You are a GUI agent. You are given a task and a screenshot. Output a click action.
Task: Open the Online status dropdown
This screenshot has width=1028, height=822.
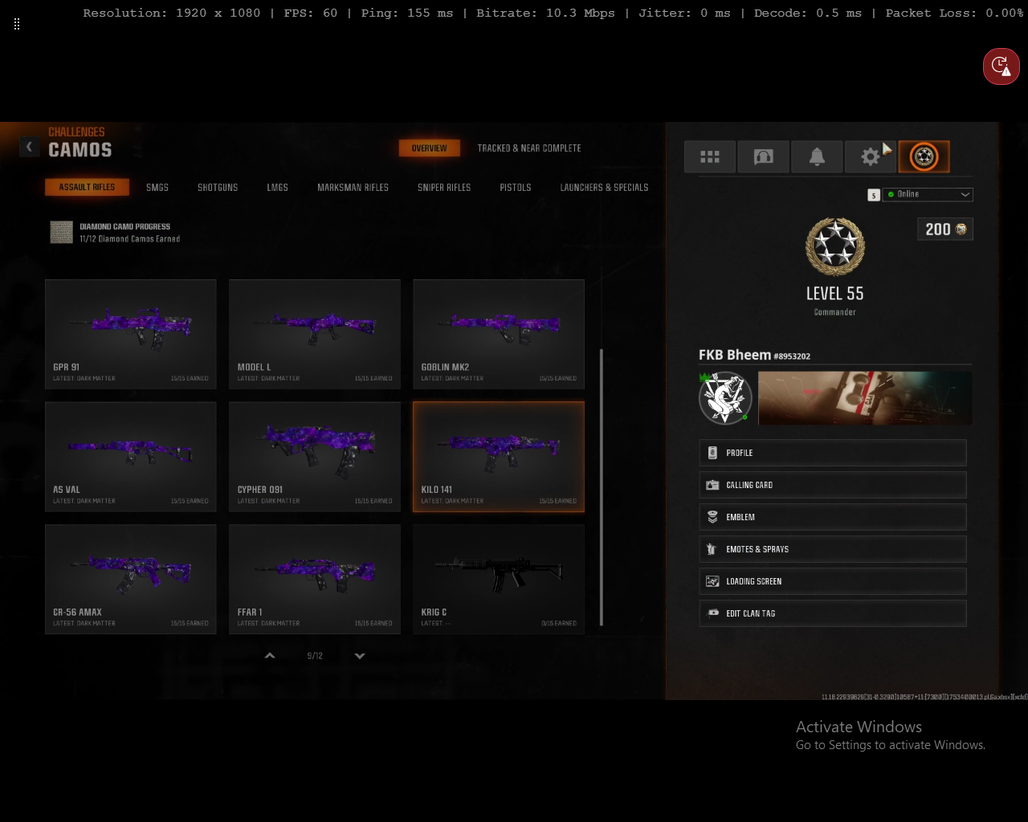coord(928,195)
